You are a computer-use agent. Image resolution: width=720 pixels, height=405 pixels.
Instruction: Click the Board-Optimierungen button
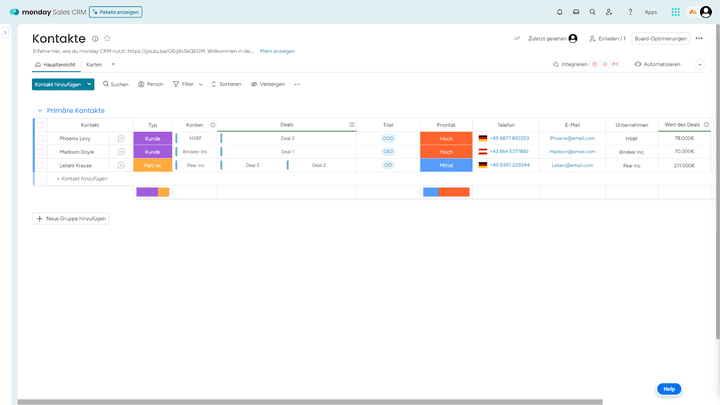[x=660, y=38]
